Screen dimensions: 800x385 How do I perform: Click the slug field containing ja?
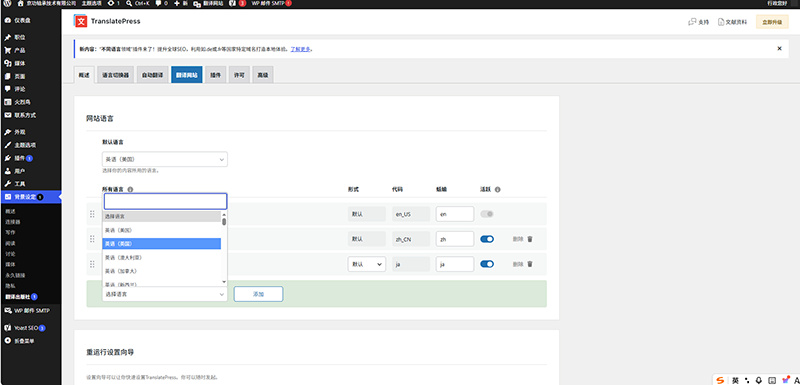455,264
